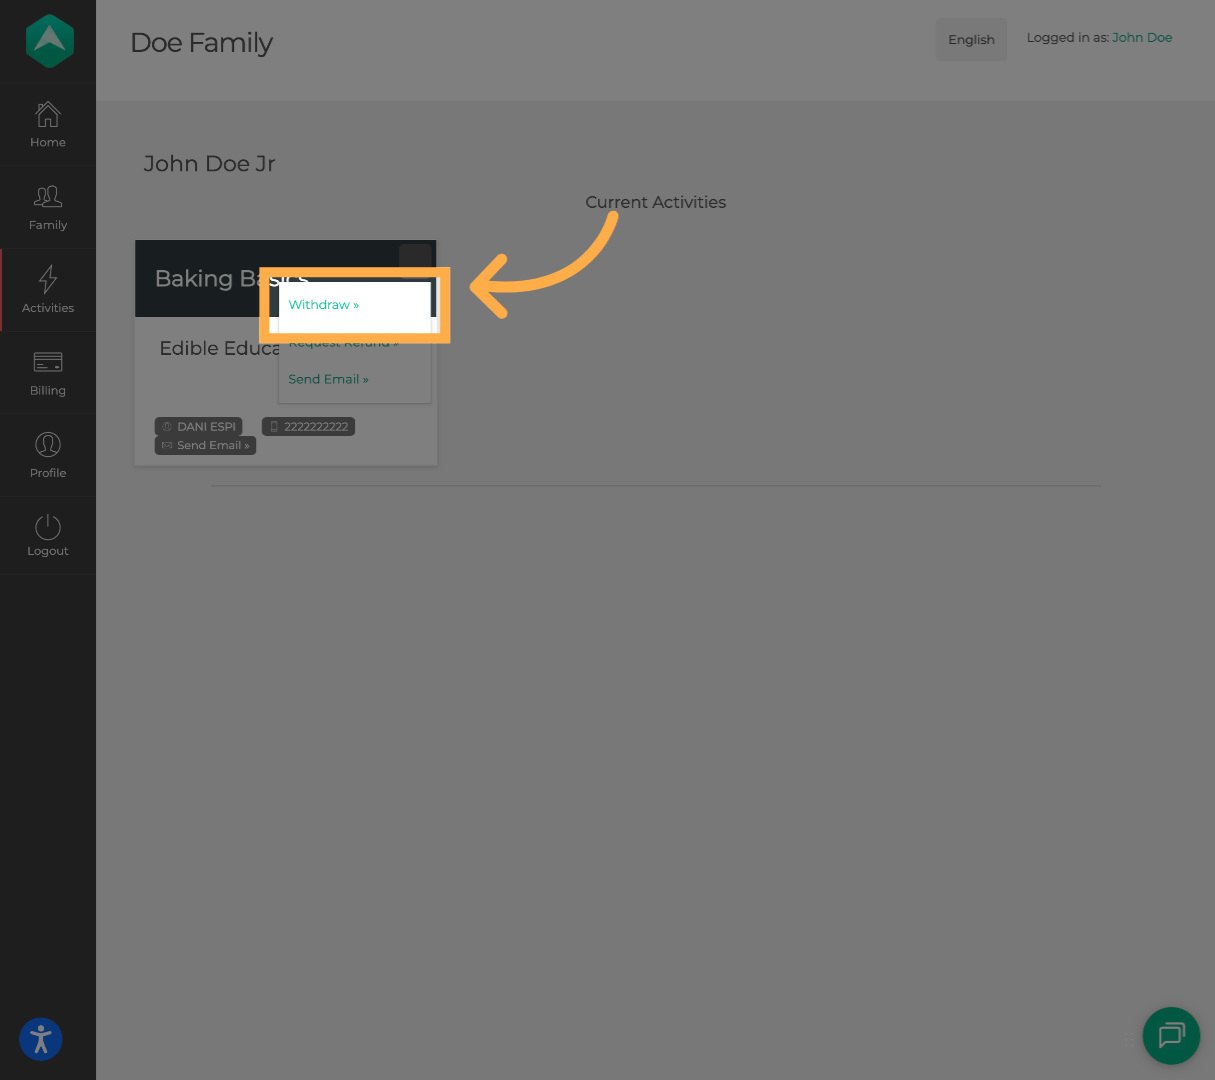Go to Home in the sidebar
The width and height of the screenshot is (1215, 1080).
click(x=48, y=125)
